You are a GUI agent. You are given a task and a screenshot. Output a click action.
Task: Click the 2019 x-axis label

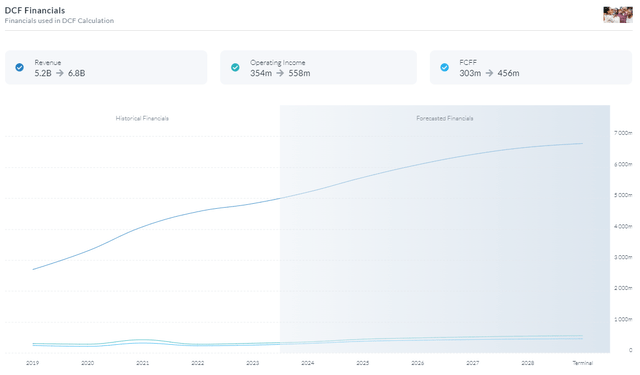tap(33, 363)
